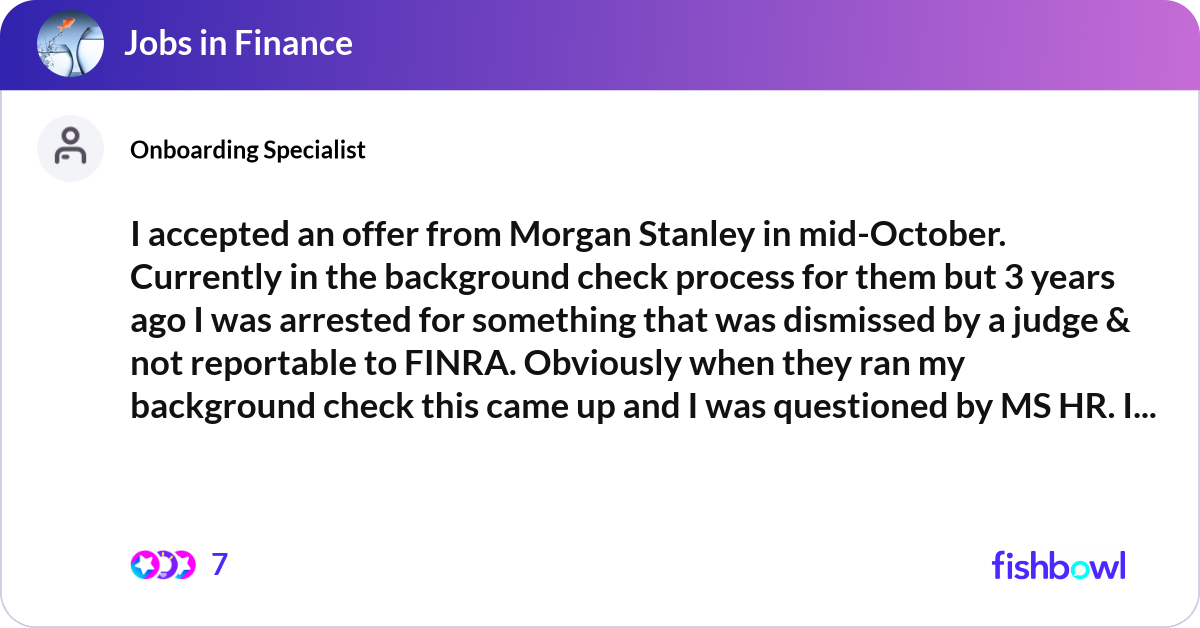
Task: Click the purple gradient header bar
Action: coord(600,45)
